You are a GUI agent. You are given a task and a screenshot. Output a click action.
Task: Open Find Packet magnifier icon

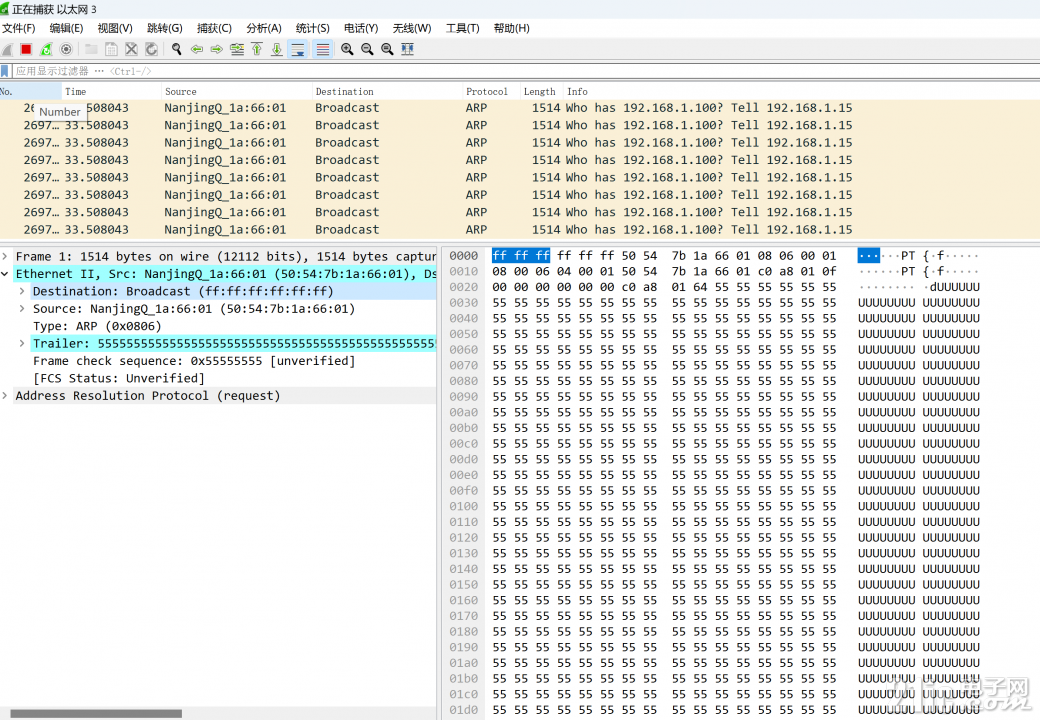[x=176, y=49]
